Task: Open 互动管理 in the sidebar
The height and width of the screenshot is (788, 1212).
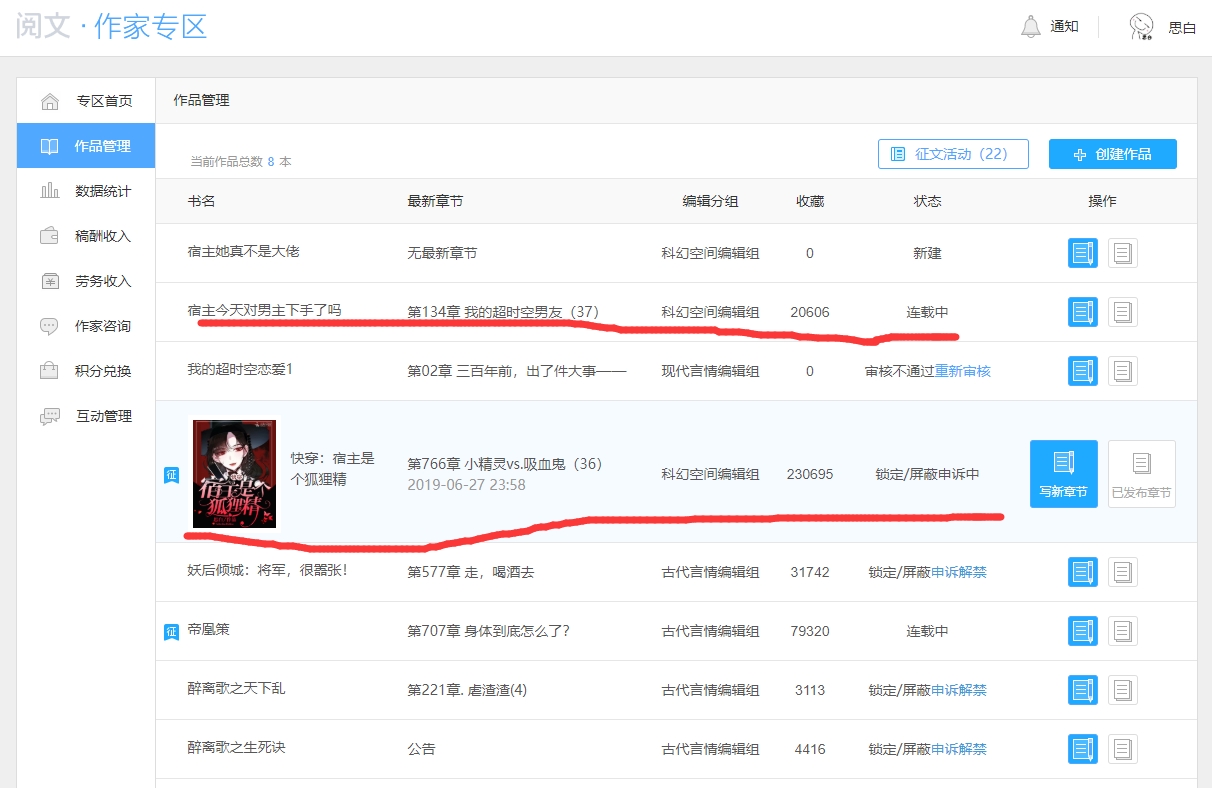Action: click(x=103, y=416)
